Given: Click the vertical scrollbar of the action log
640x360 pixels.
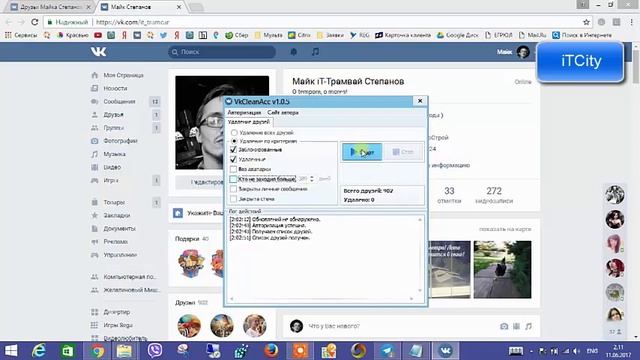Looking at the screenshot, I should [x=420, y=255].
